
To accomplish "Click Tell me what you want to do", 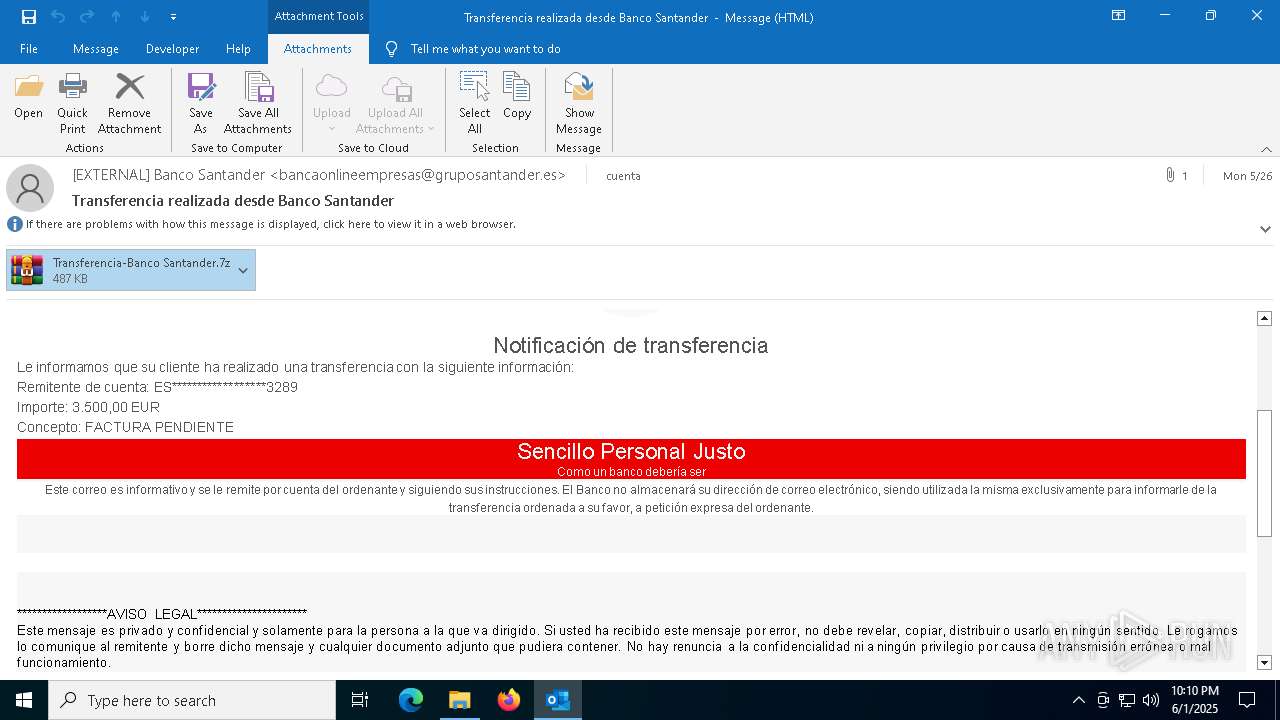I will point(485,49).
